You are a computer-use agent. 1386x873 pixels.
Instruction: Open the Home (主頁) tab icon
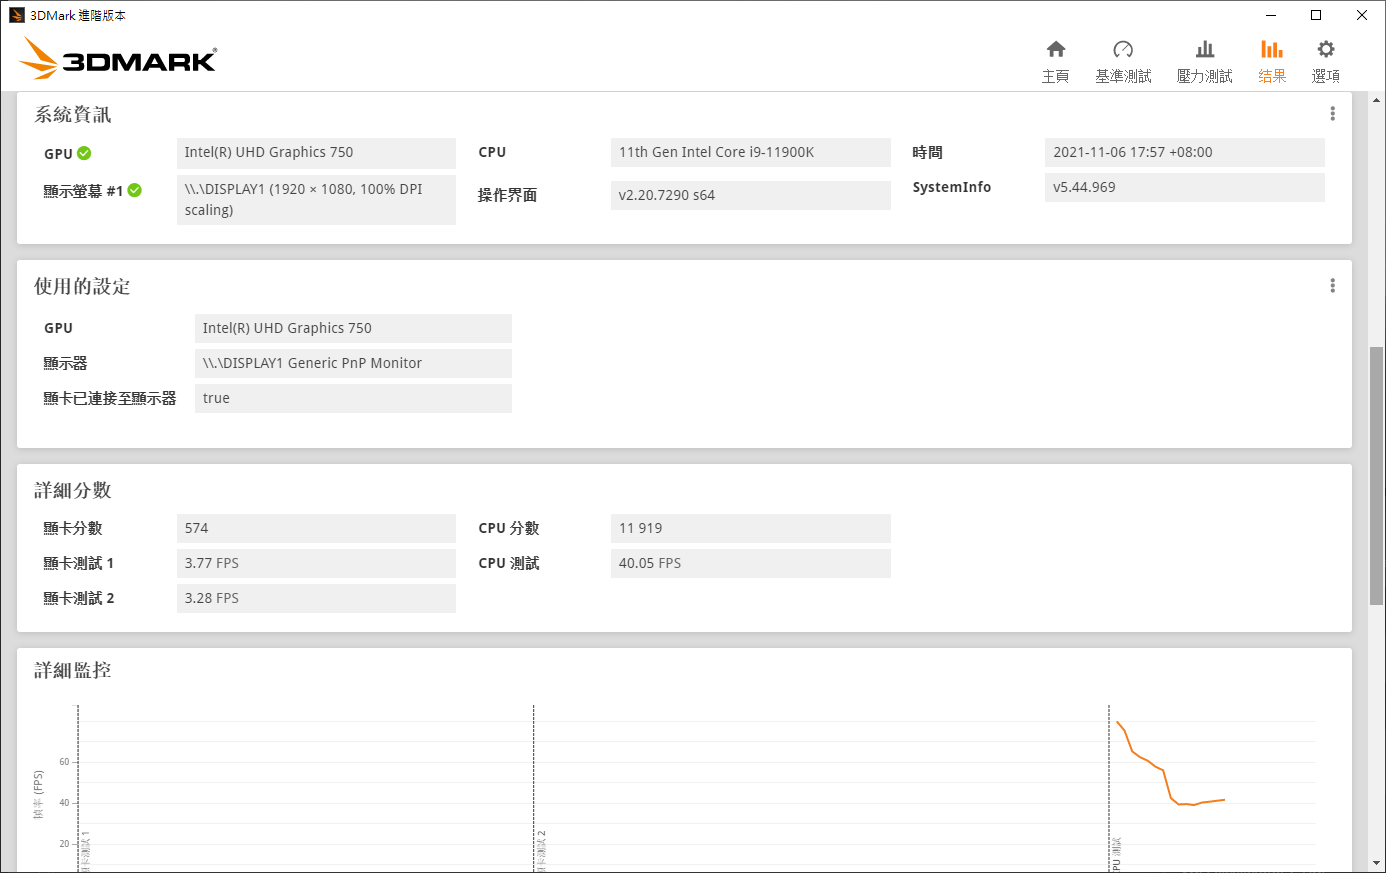pos(1056,49)
